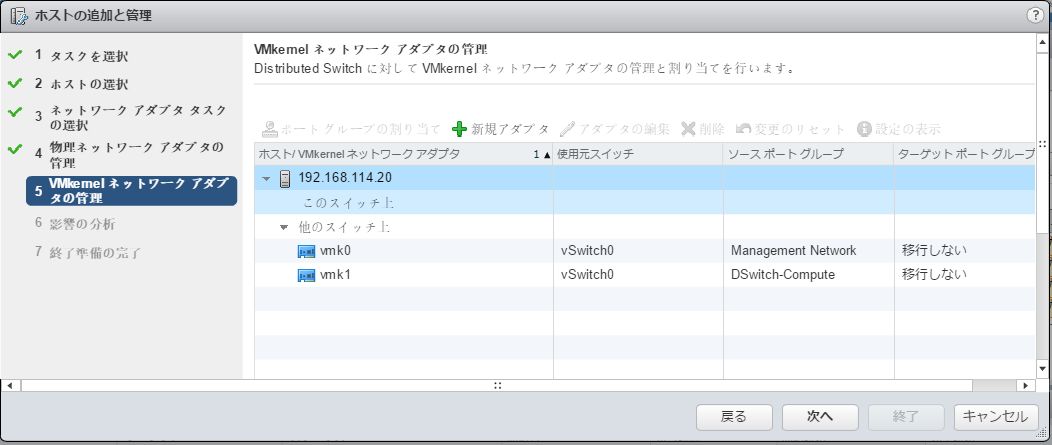This screenshot has height=445, width=1052.
Task: Click 使用元スイッチ column header
Action: point(638,154)
